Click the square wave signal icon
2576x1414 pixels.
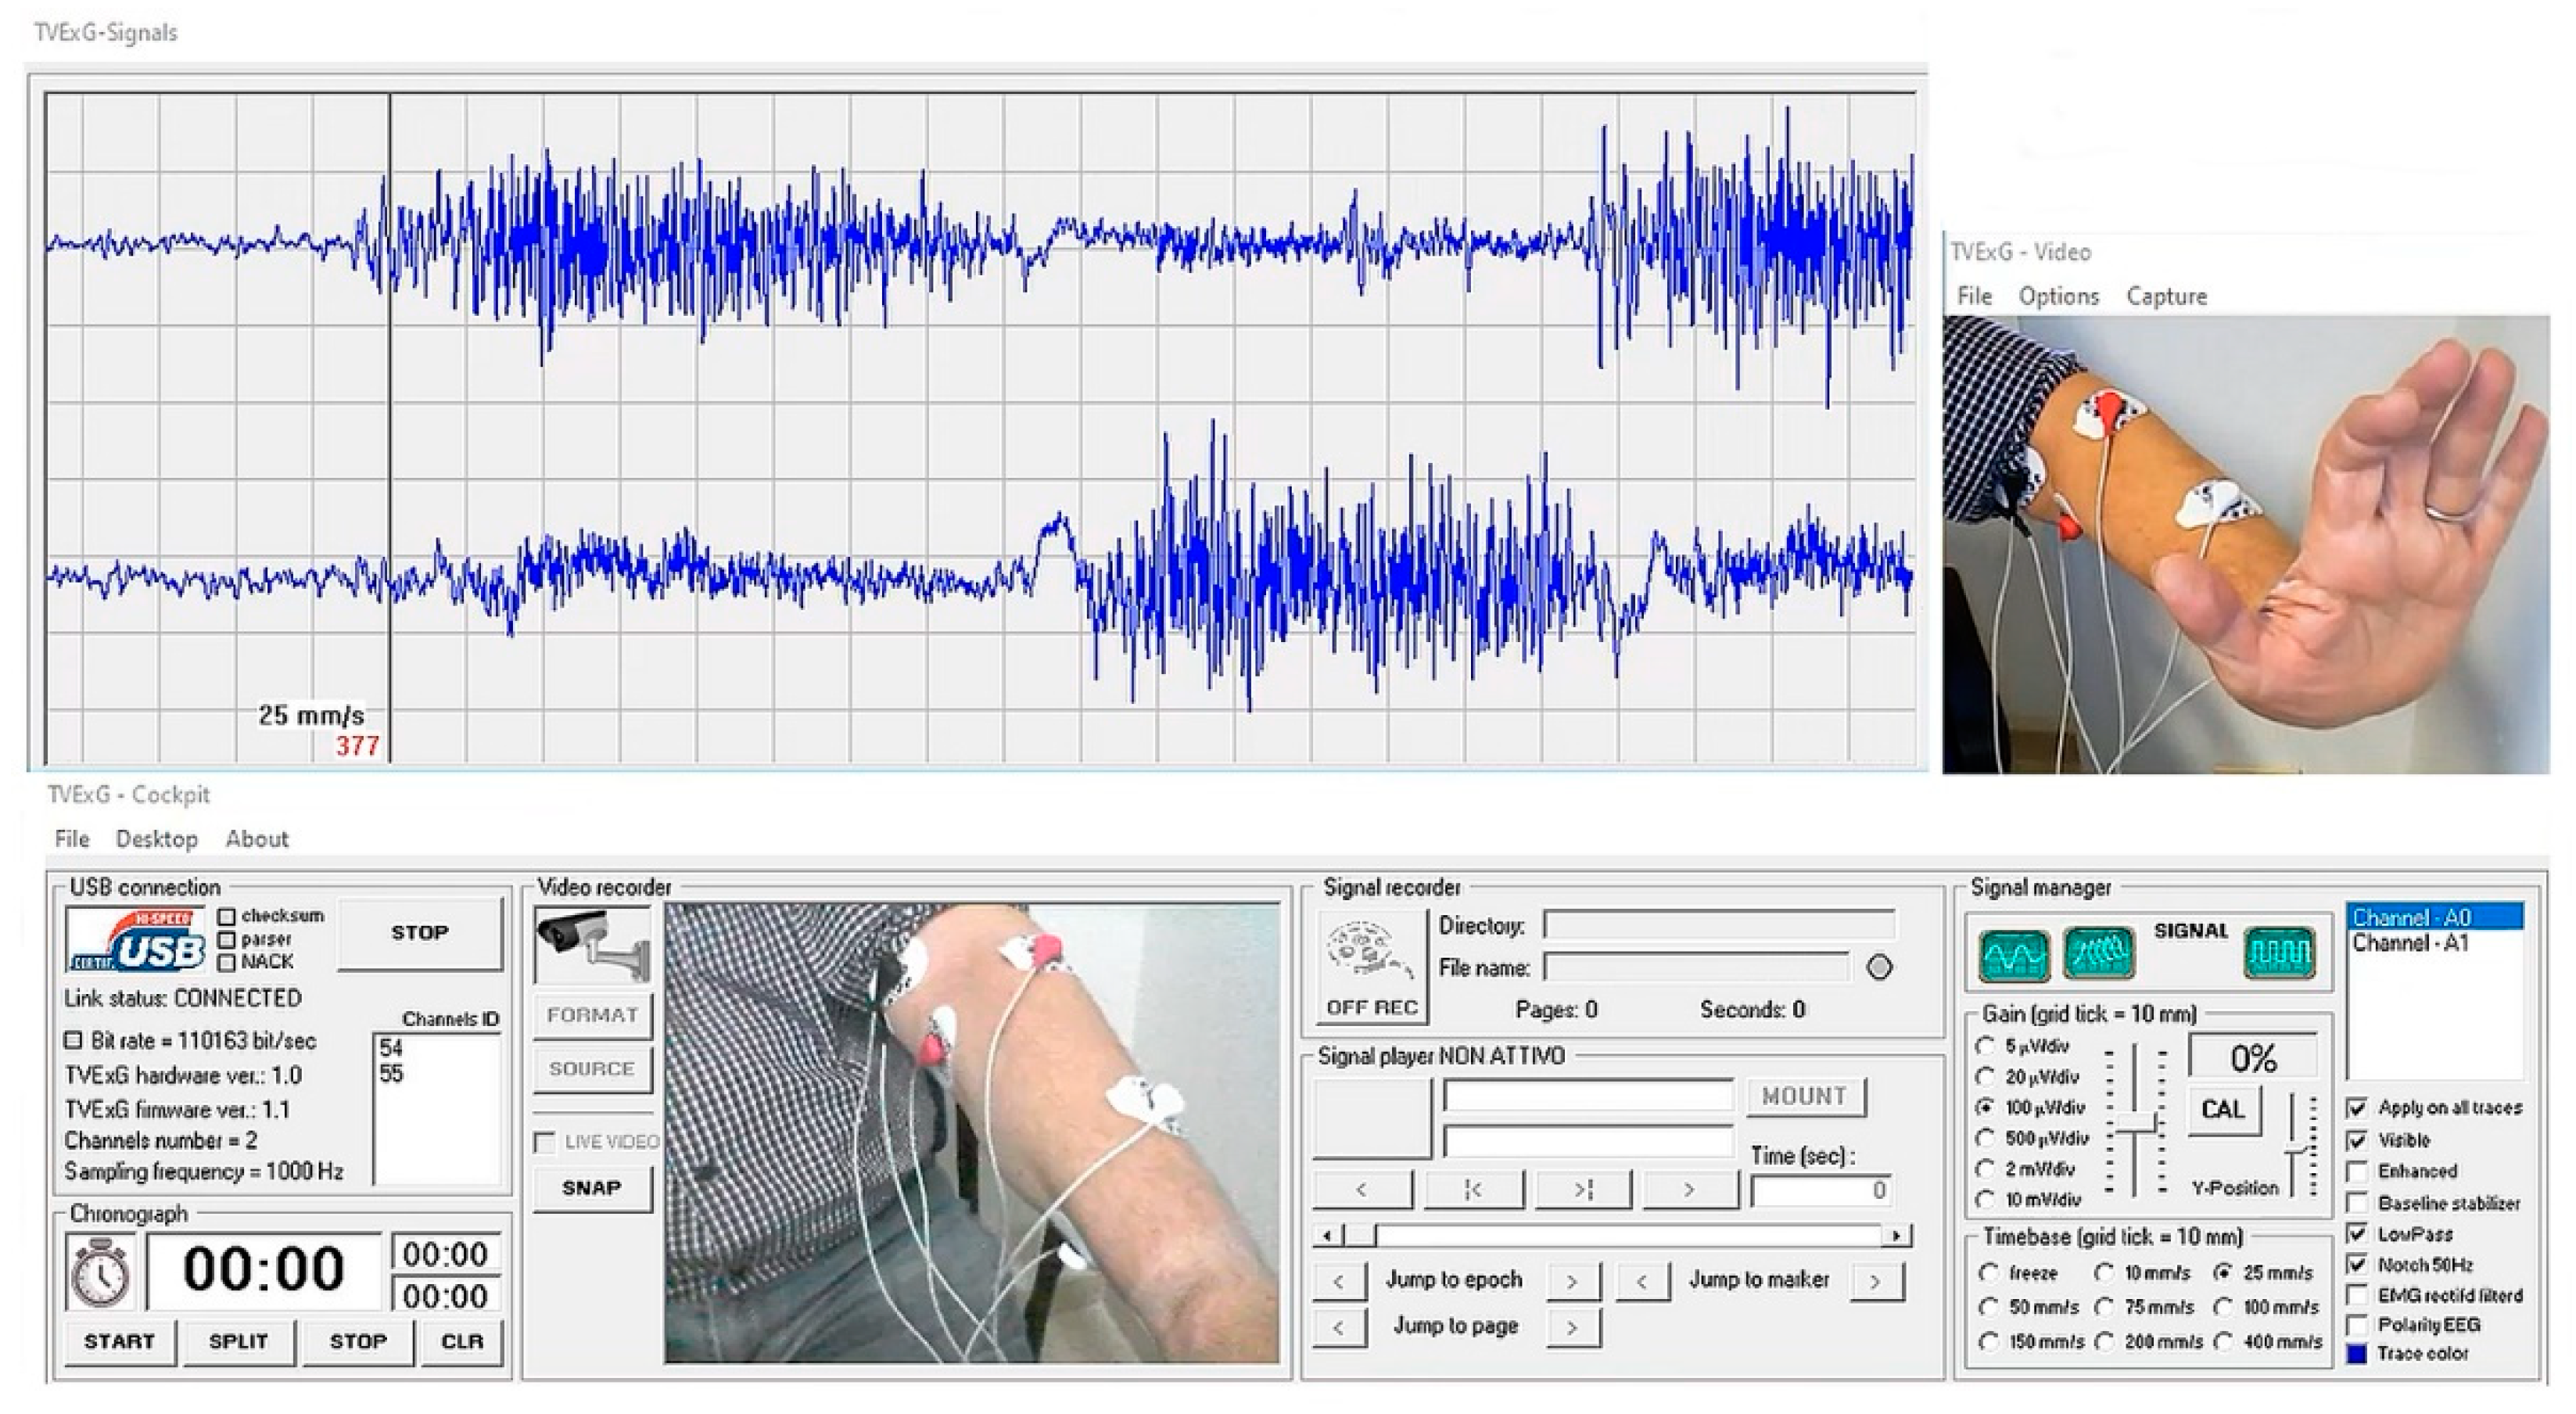2279,954
